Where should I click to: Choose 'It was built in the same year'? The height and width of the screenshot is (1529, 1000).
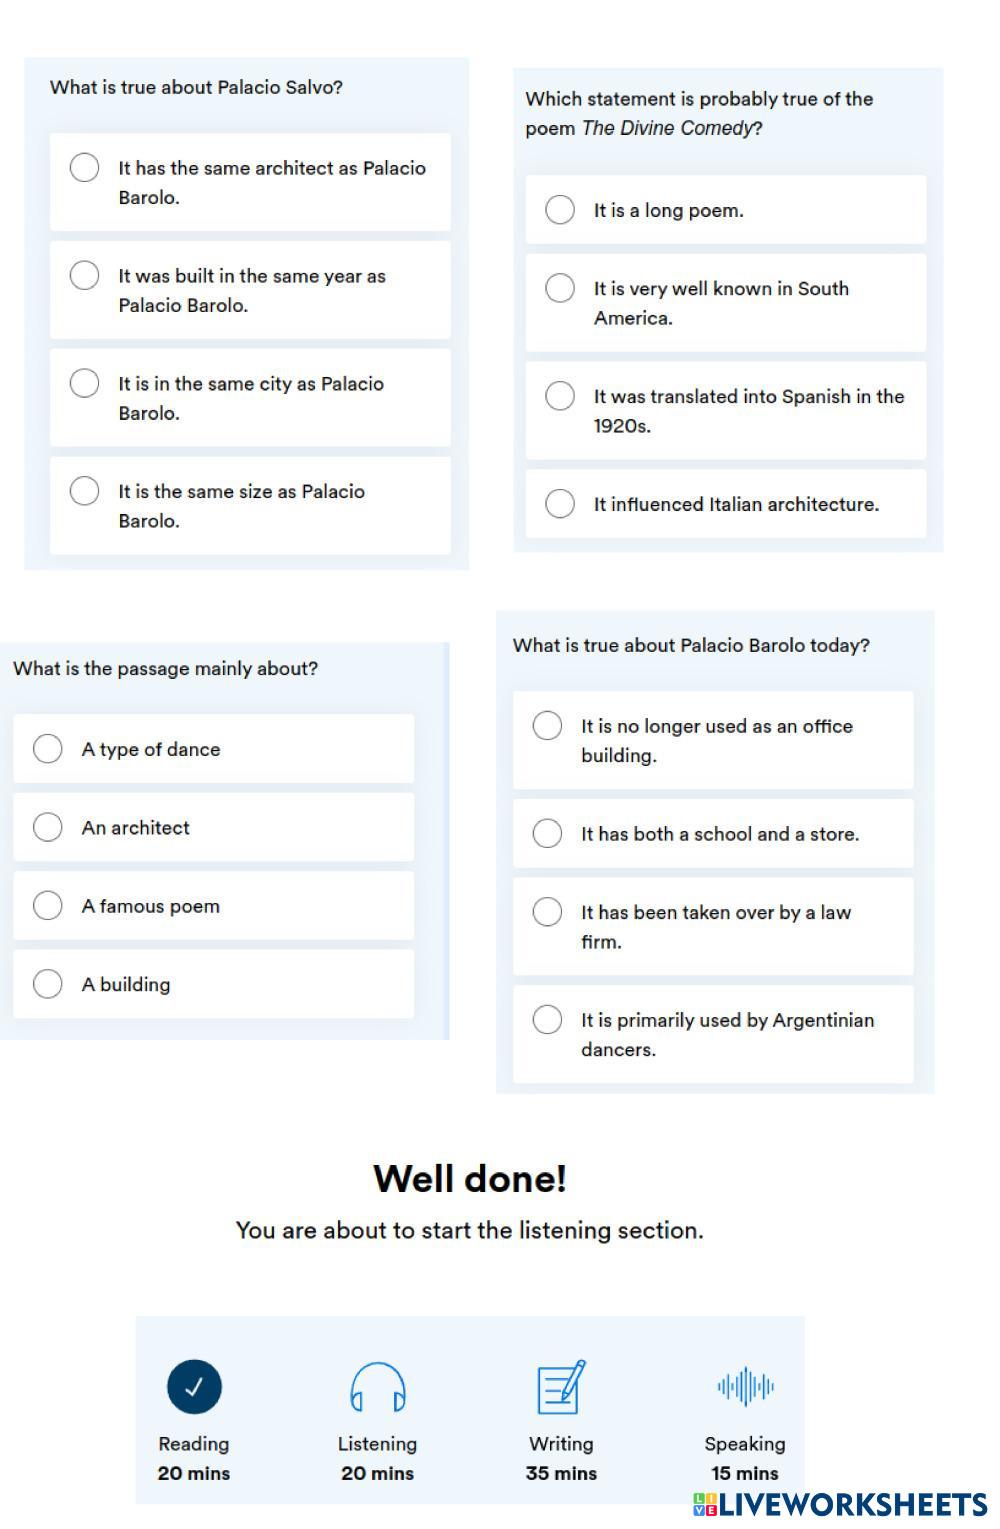point(85,275)
